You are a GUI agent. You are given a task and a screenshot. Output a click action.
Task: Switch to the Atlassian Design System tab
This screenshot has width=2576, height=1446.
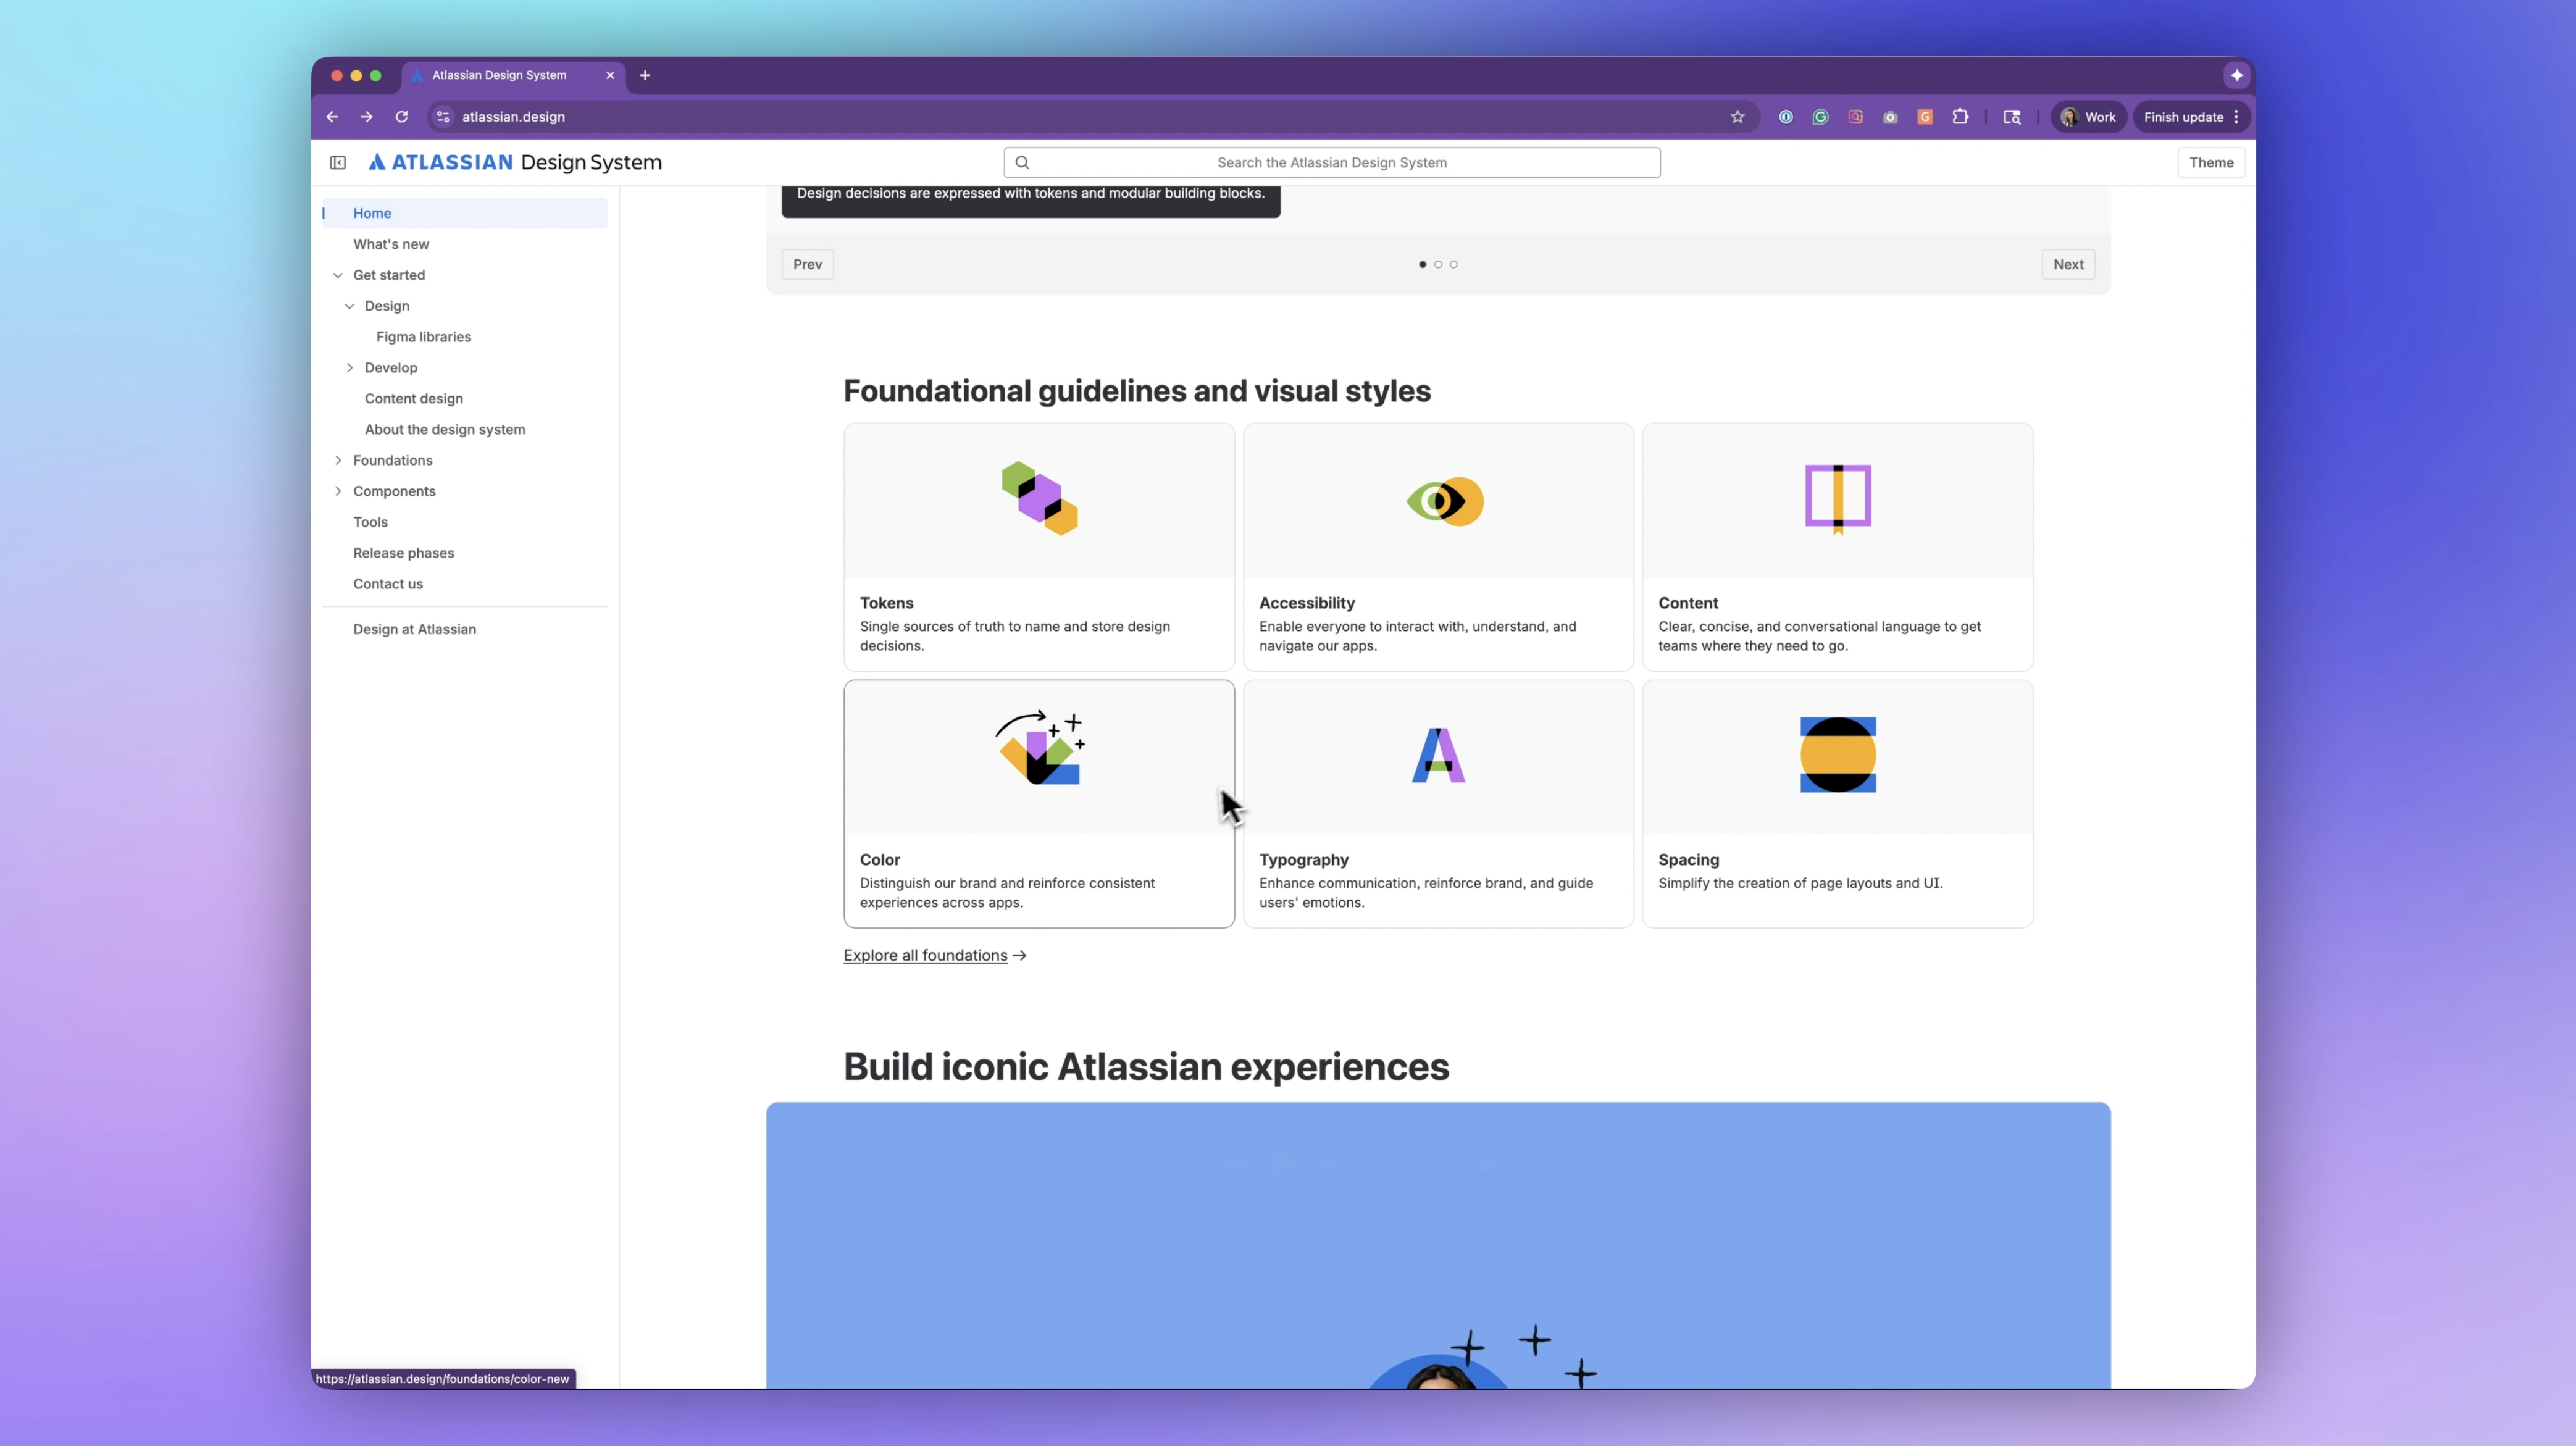coord(499,75)
